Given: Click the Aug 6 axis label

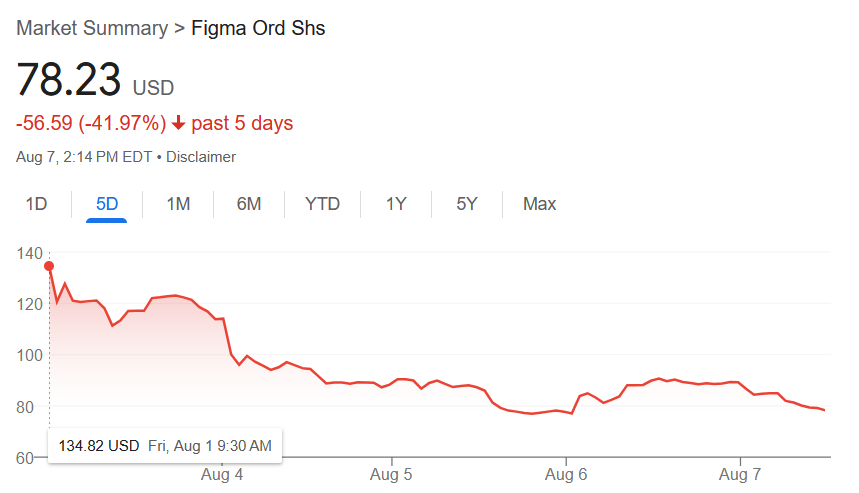Looking at the screenshot, I should (x=566, y=474).
